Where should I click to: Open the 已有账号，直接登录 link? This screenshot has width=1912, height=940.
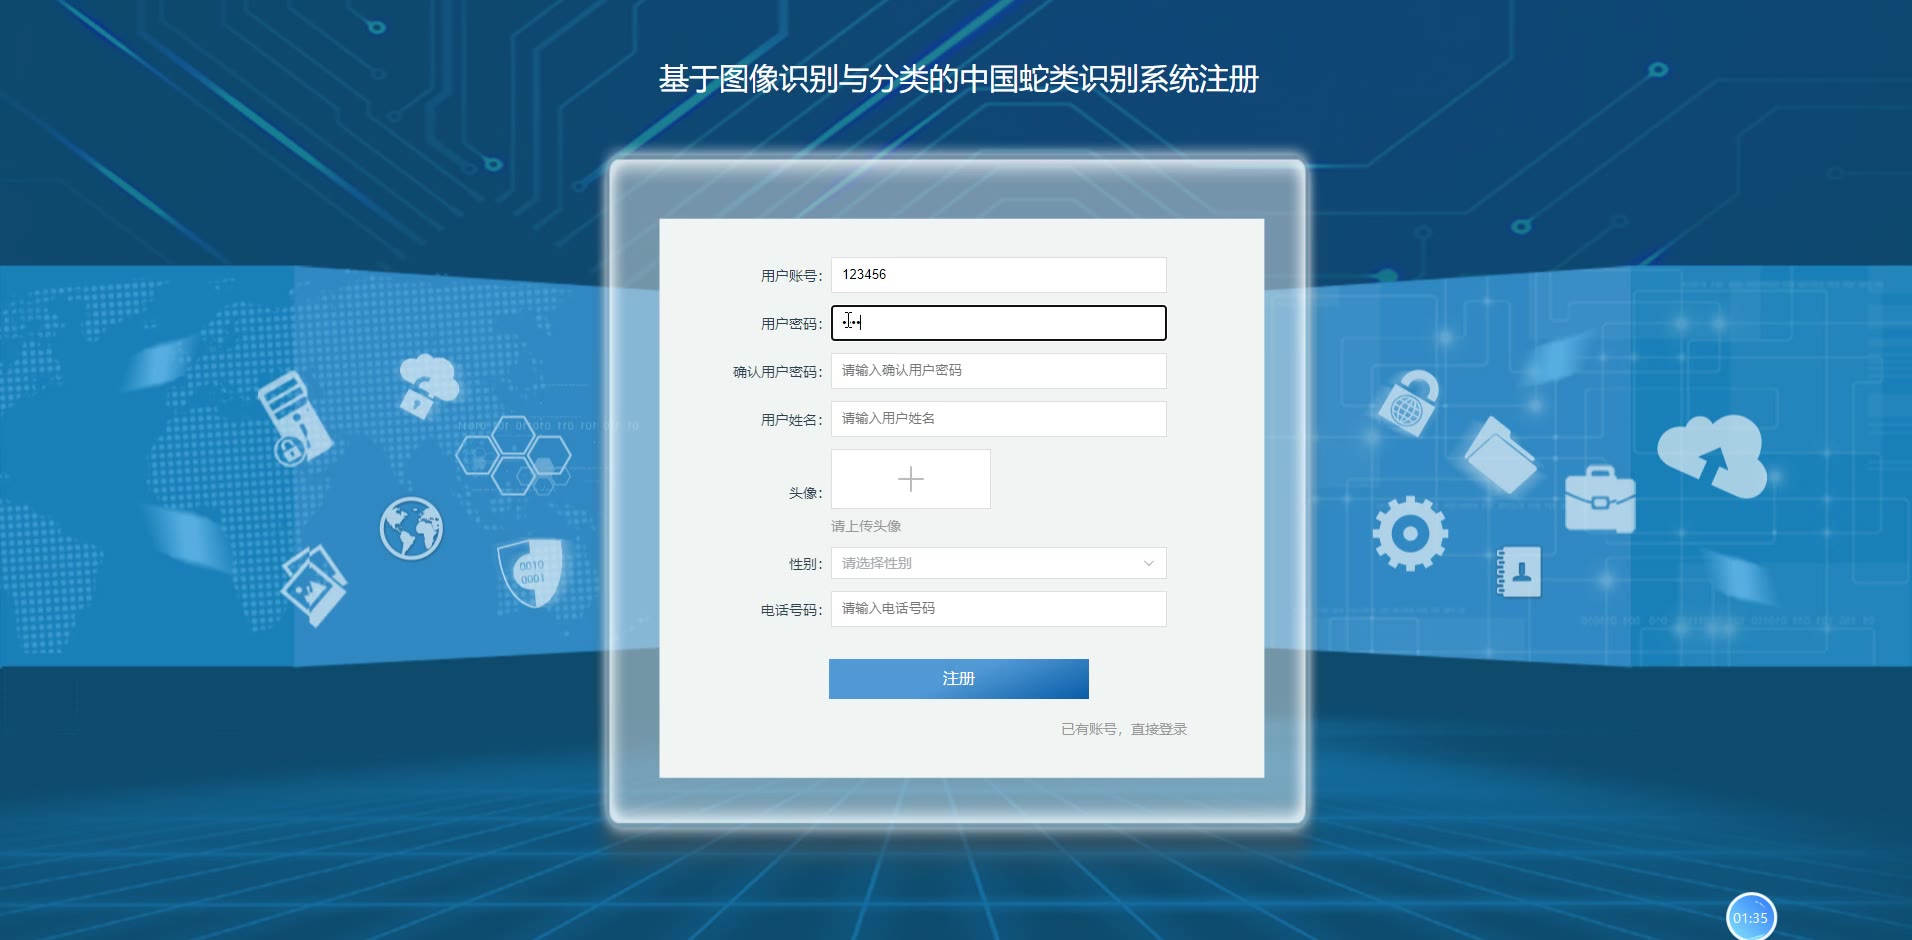point(1124,729)
